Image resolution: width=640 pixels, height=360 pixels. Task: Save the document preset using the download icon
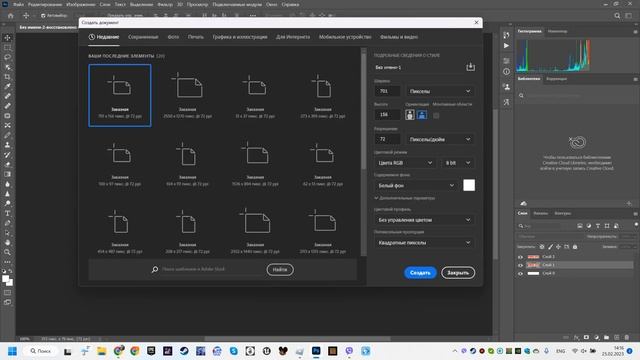point(470,67)
